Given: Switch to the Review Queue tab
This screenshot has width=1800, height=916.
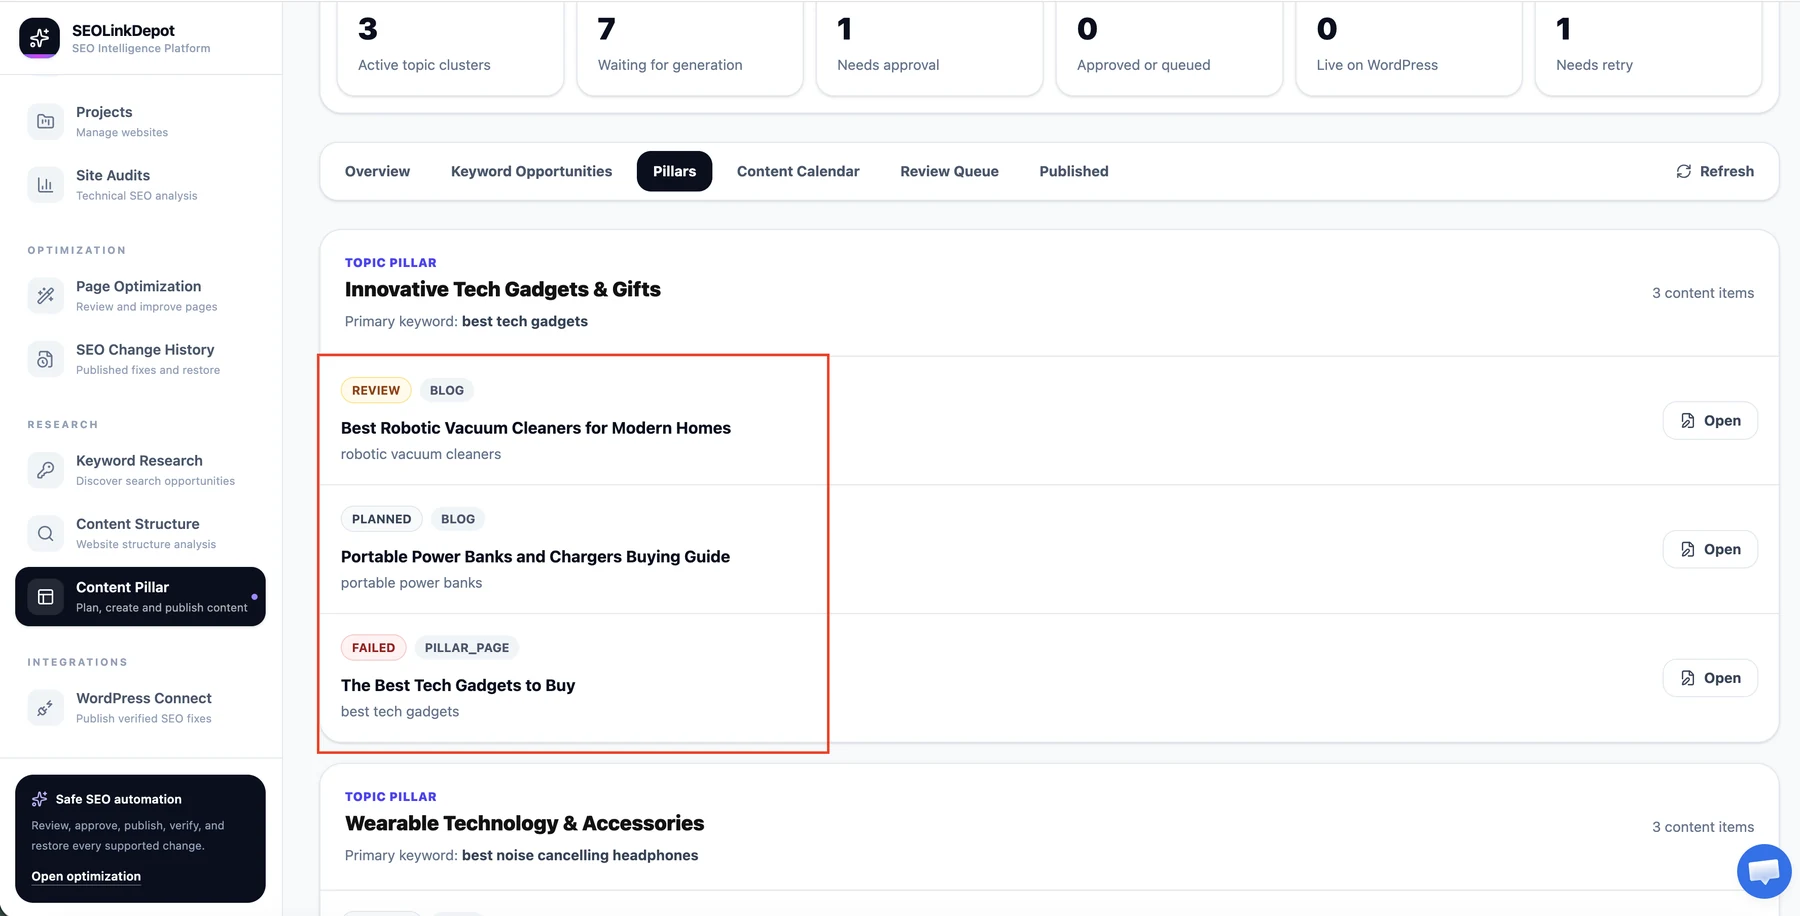Looking at the screenshot, I should click(949, 171).
